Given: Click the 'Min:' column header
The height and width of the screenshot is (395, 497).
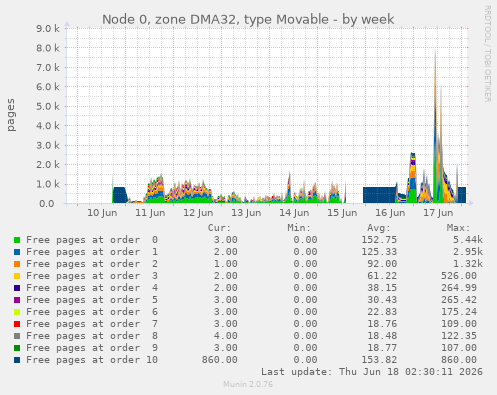Looking at the screenshot, I should coord(299,228).
